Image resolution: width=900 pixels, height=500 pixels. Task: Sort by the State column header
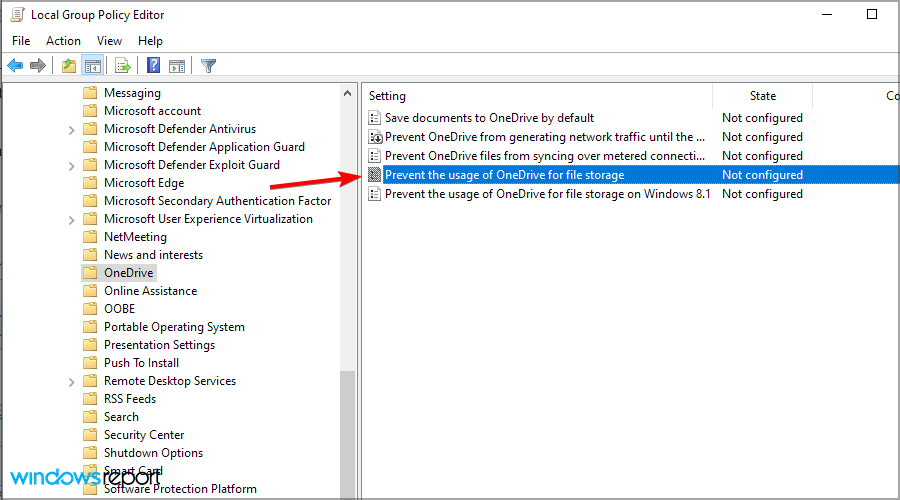click(762, 96)
